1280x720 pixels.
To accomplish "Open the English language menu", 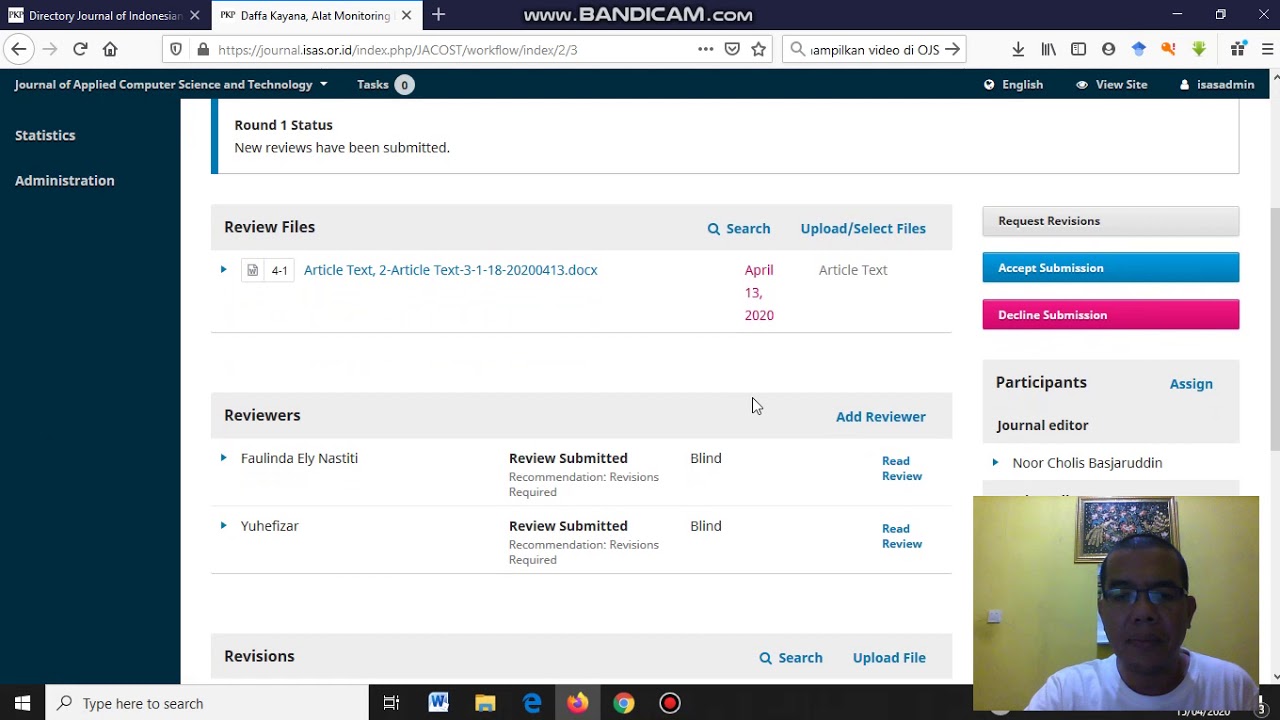I will pyautogui.click(x=1013, y=84).
